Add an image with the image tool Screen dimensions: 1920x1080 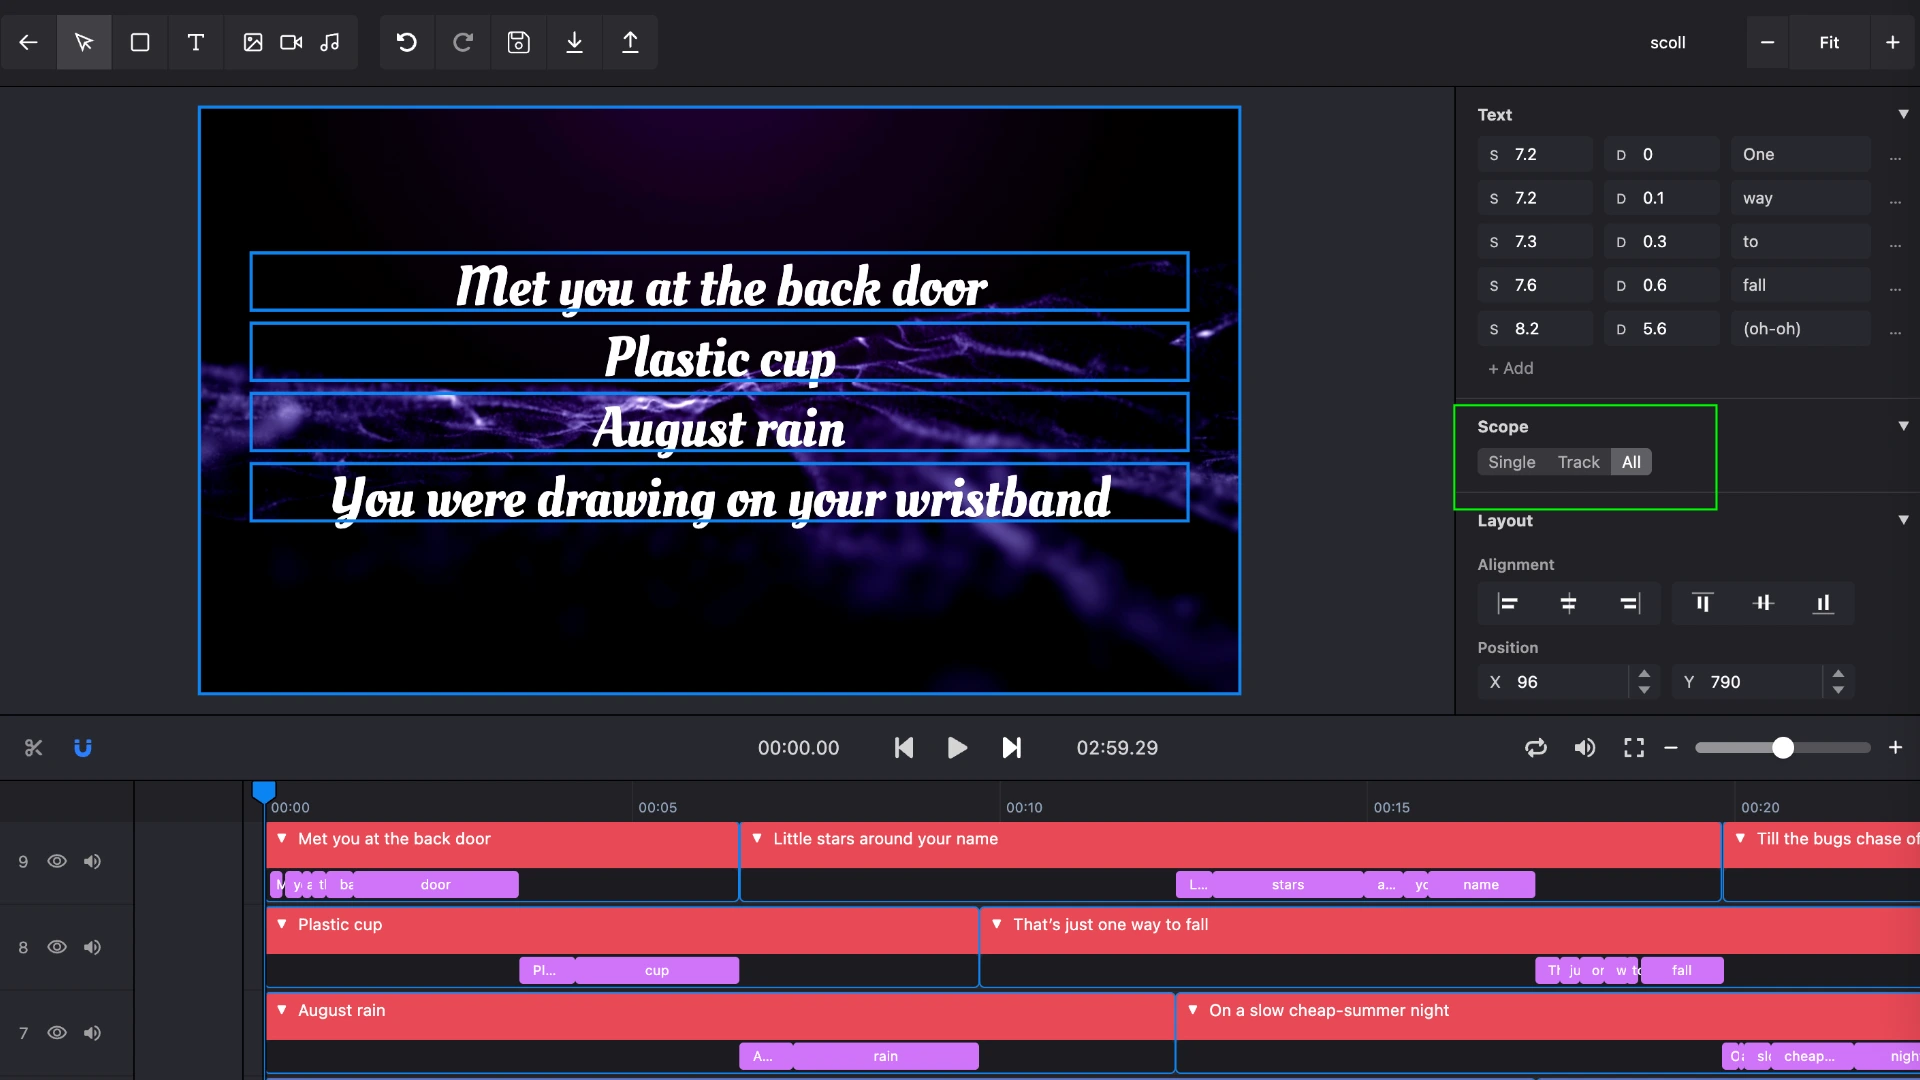253,42
